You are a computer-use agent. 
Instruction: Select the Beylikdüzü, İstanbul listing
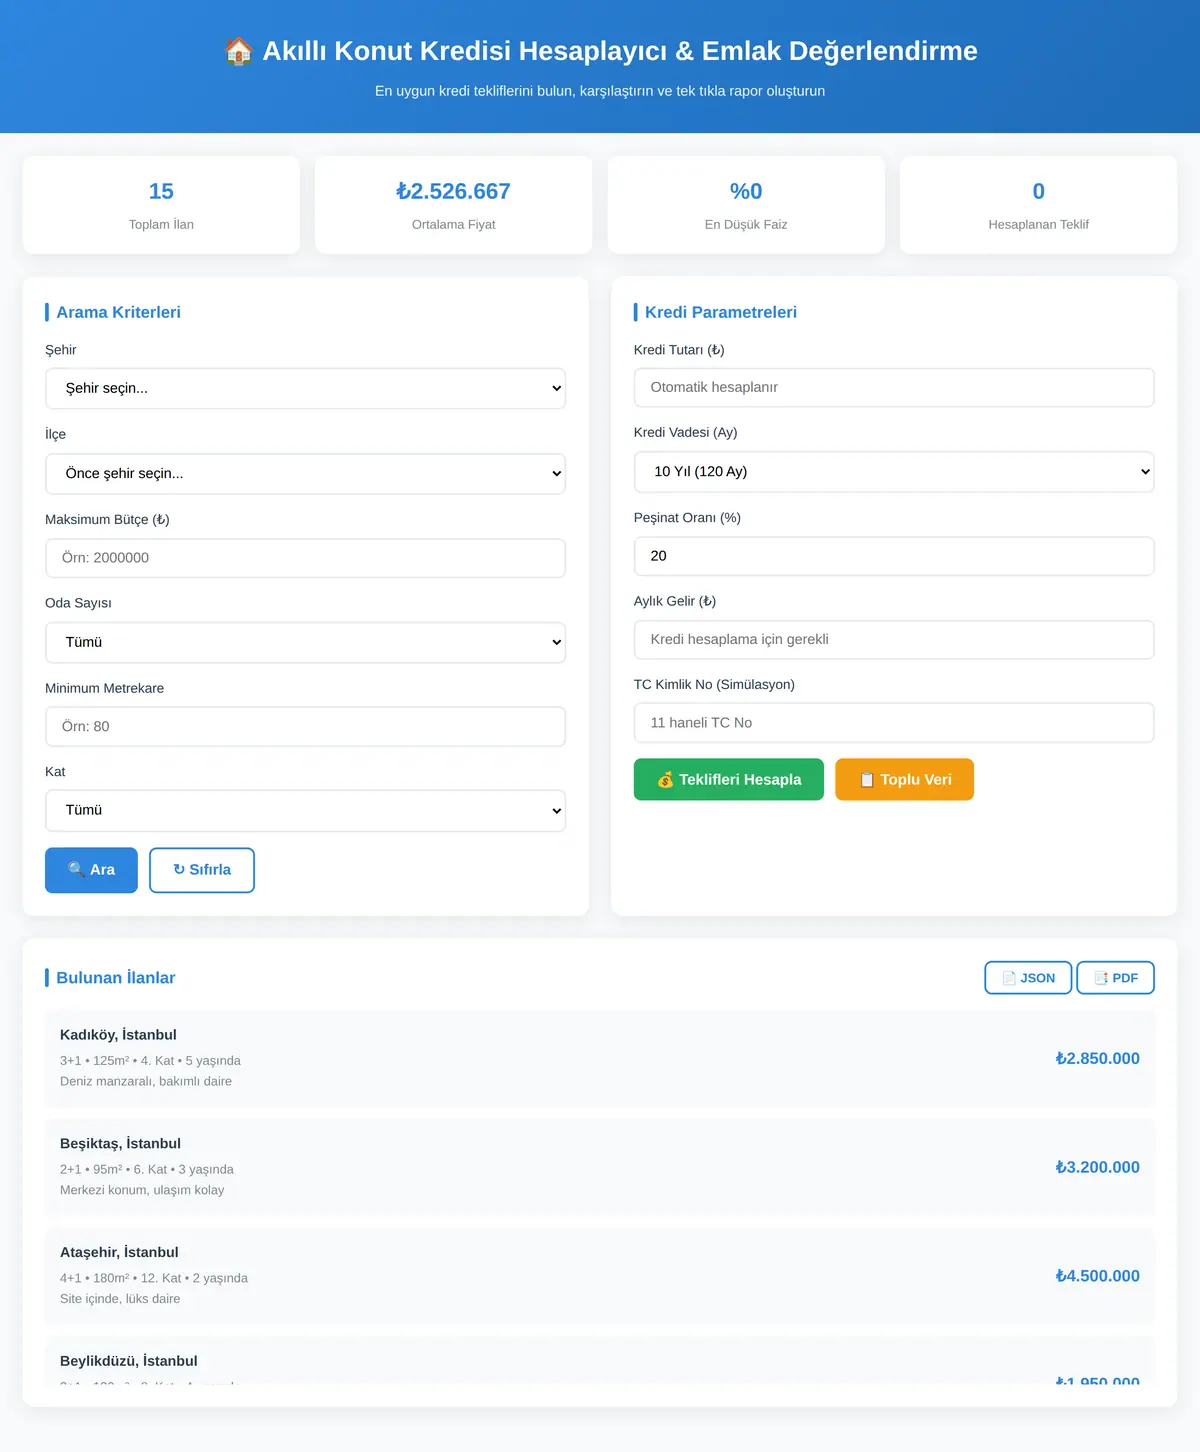600,1361
